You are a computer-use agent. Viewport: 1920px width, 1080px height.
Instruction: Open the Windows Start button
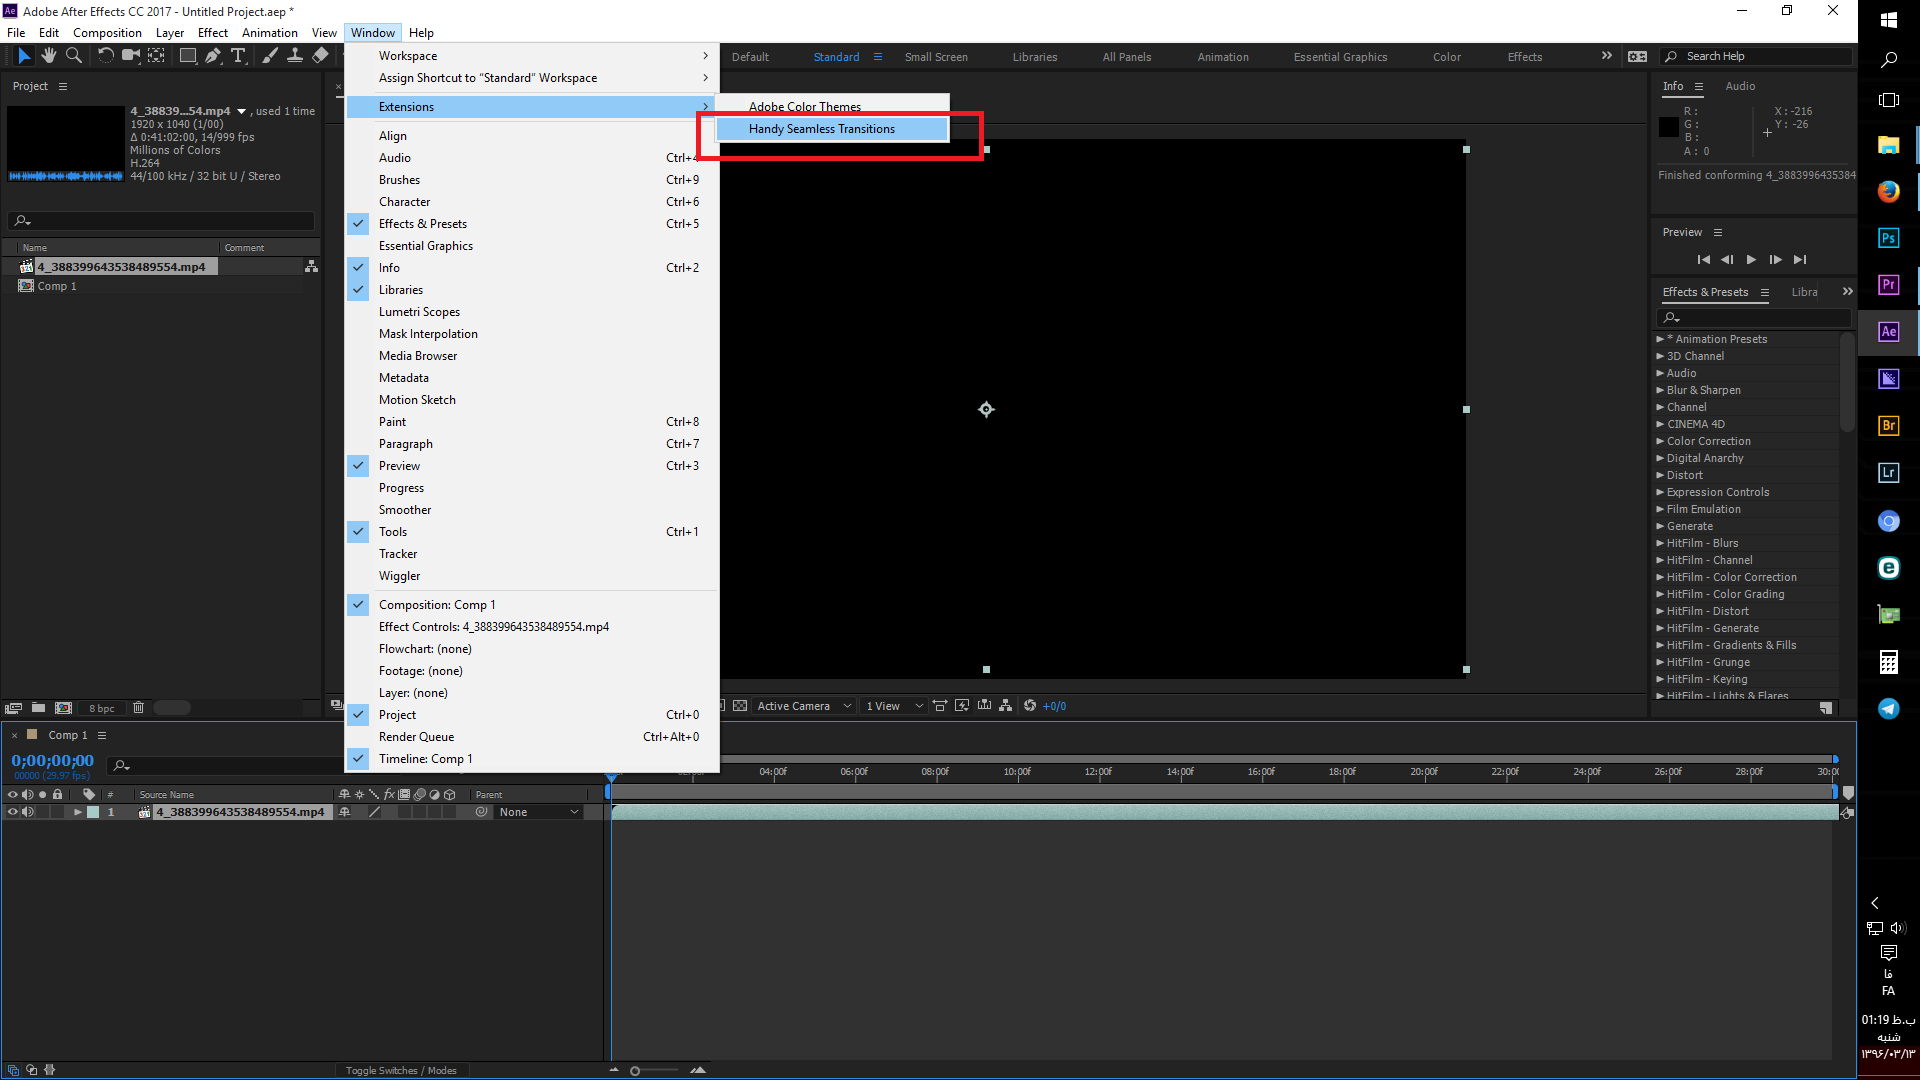pos(1888,20)
